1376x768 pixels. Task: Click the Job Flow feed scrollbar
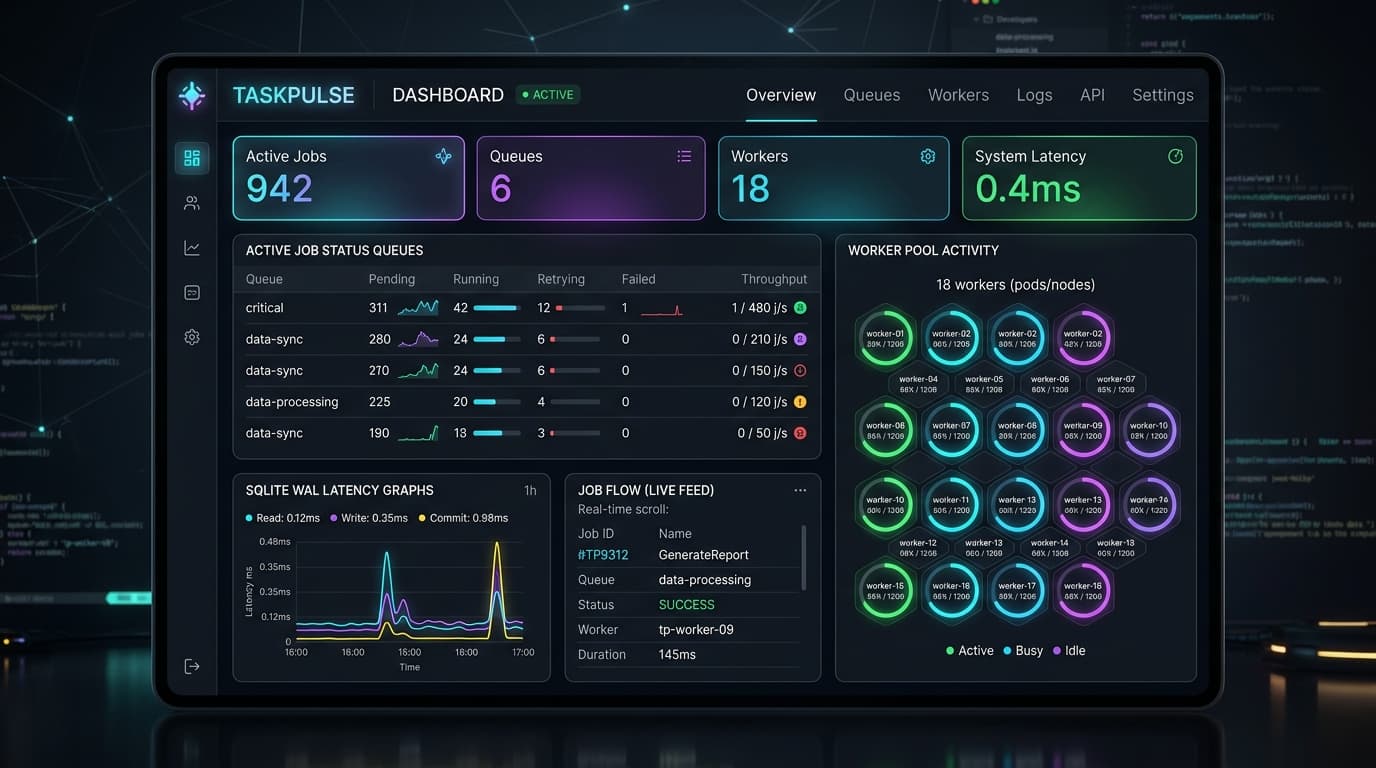click(804, 558)
